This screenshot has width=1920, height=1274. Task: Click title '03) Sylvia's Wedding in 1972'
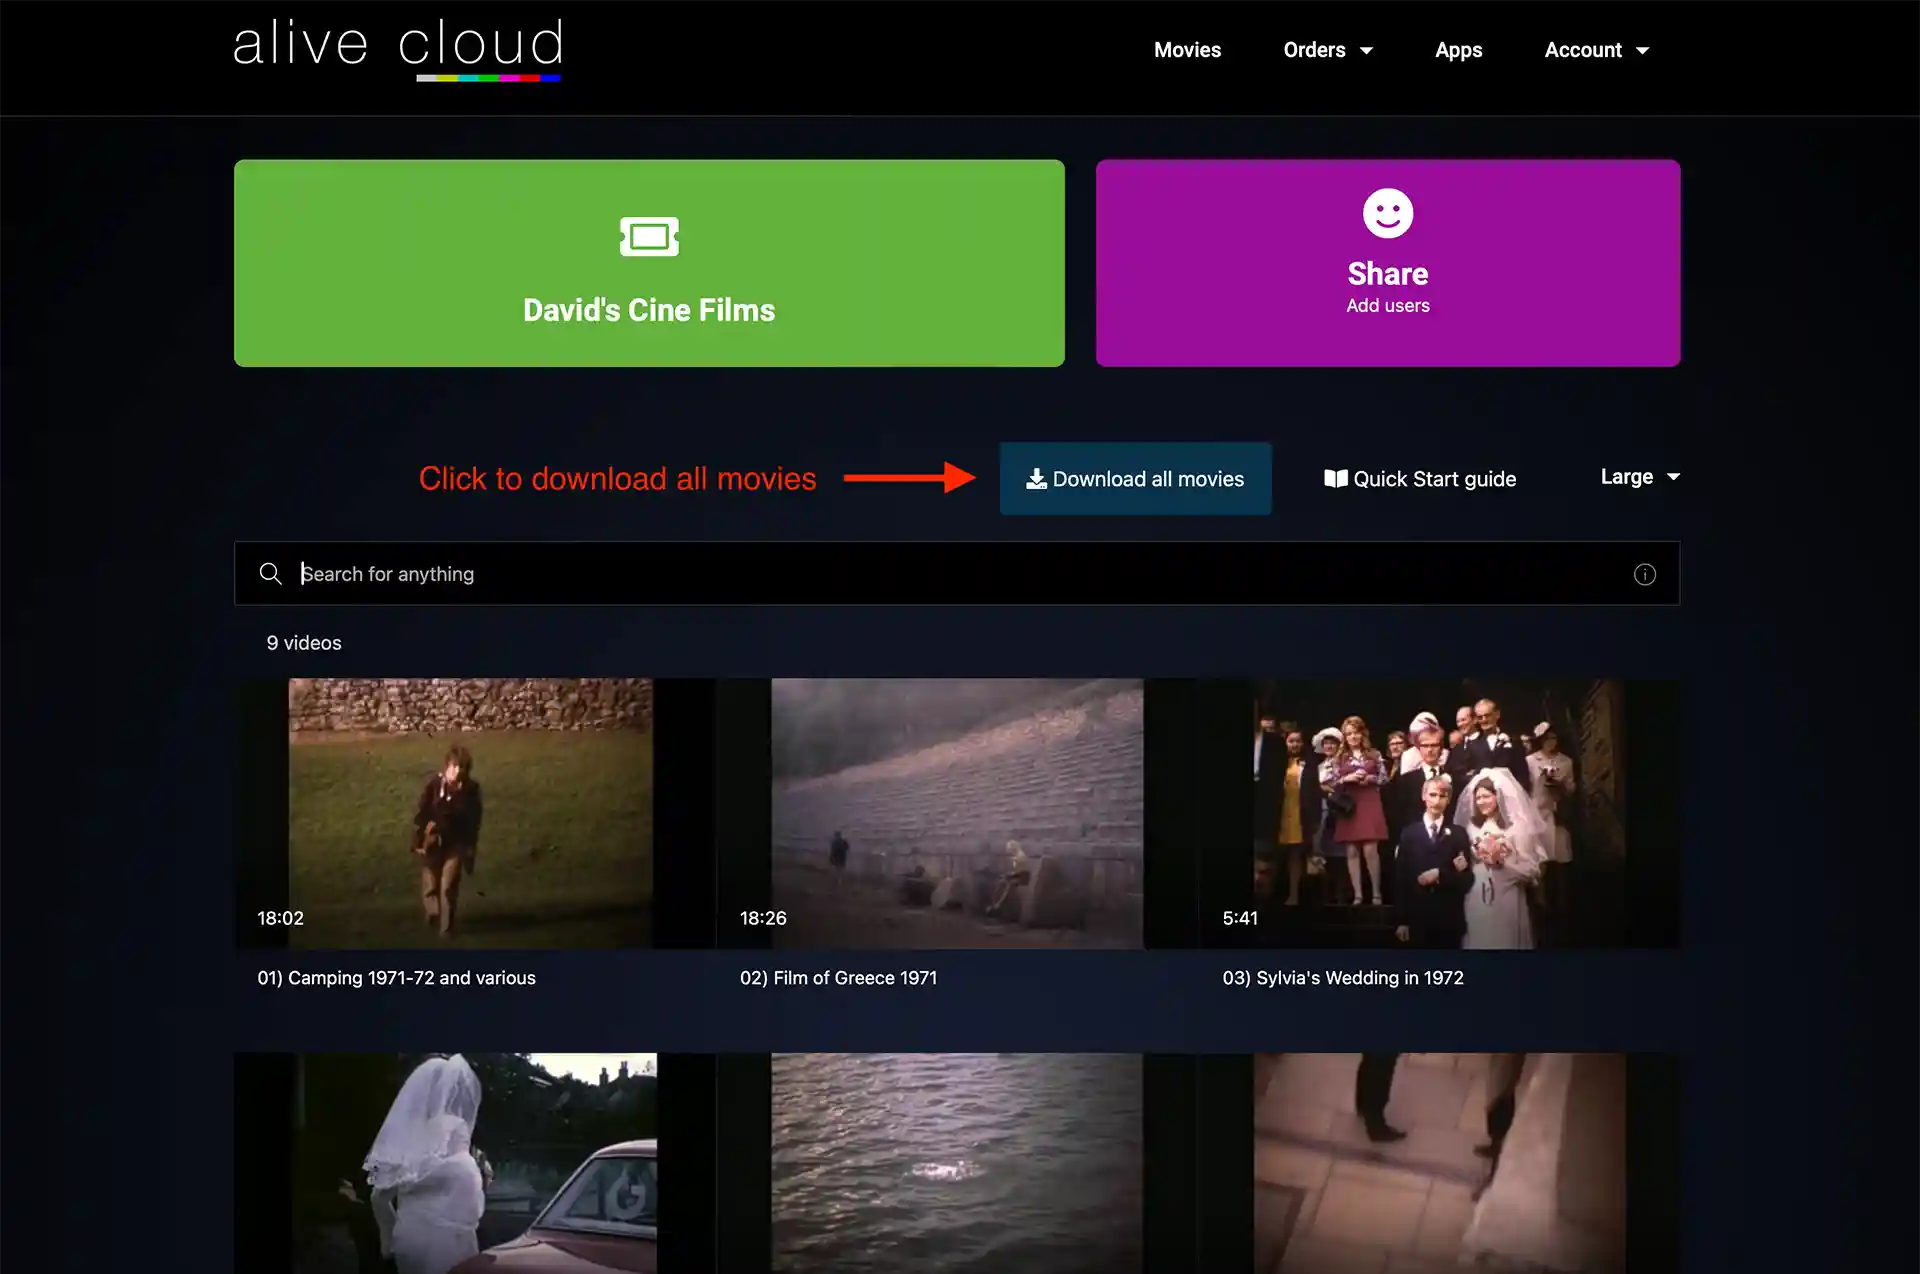click(x=1343, y=978)
